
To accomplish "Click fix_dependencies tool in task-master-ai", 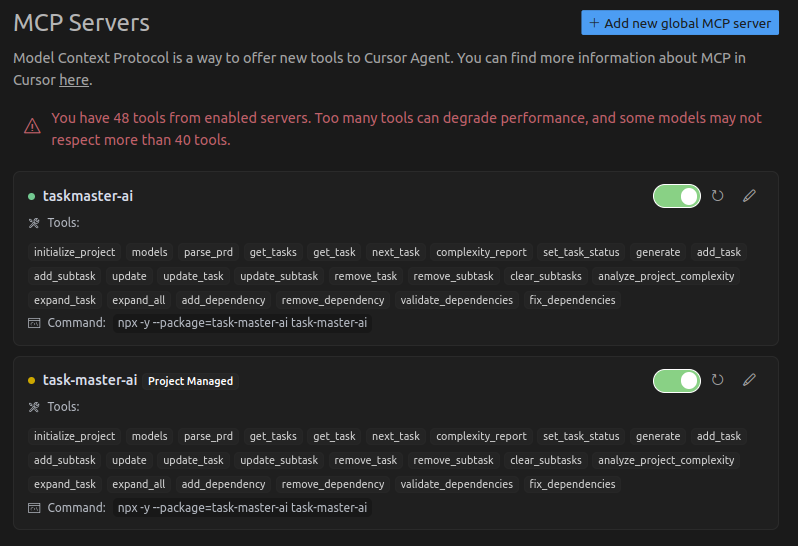I will tap(572, 484).
